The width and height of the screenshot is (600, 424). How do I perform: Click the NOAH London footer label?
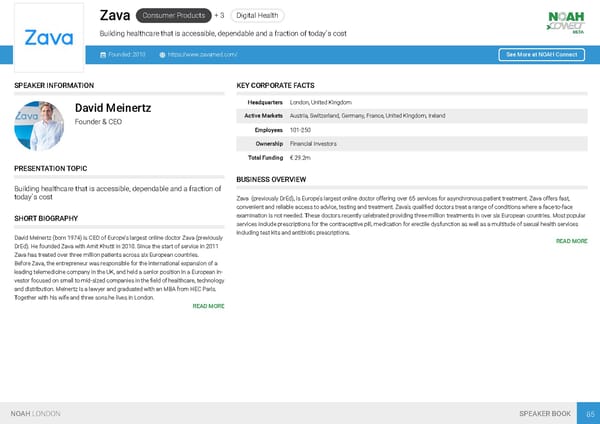coord(35,413)
